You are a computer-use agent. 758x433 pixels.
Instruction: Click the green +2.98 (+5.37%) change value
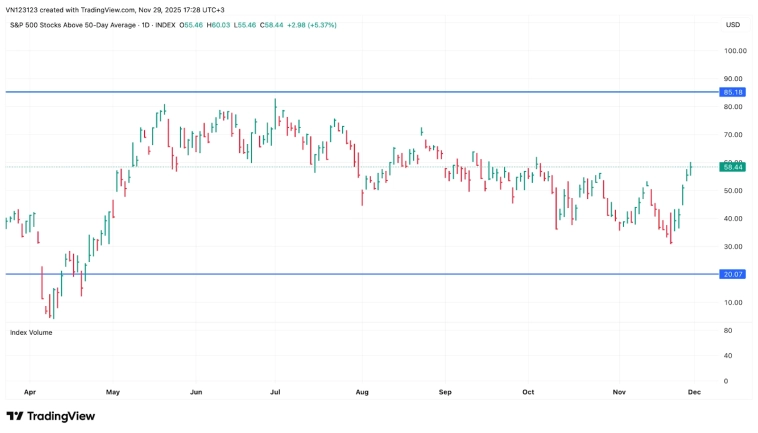(x=311, y=25)
